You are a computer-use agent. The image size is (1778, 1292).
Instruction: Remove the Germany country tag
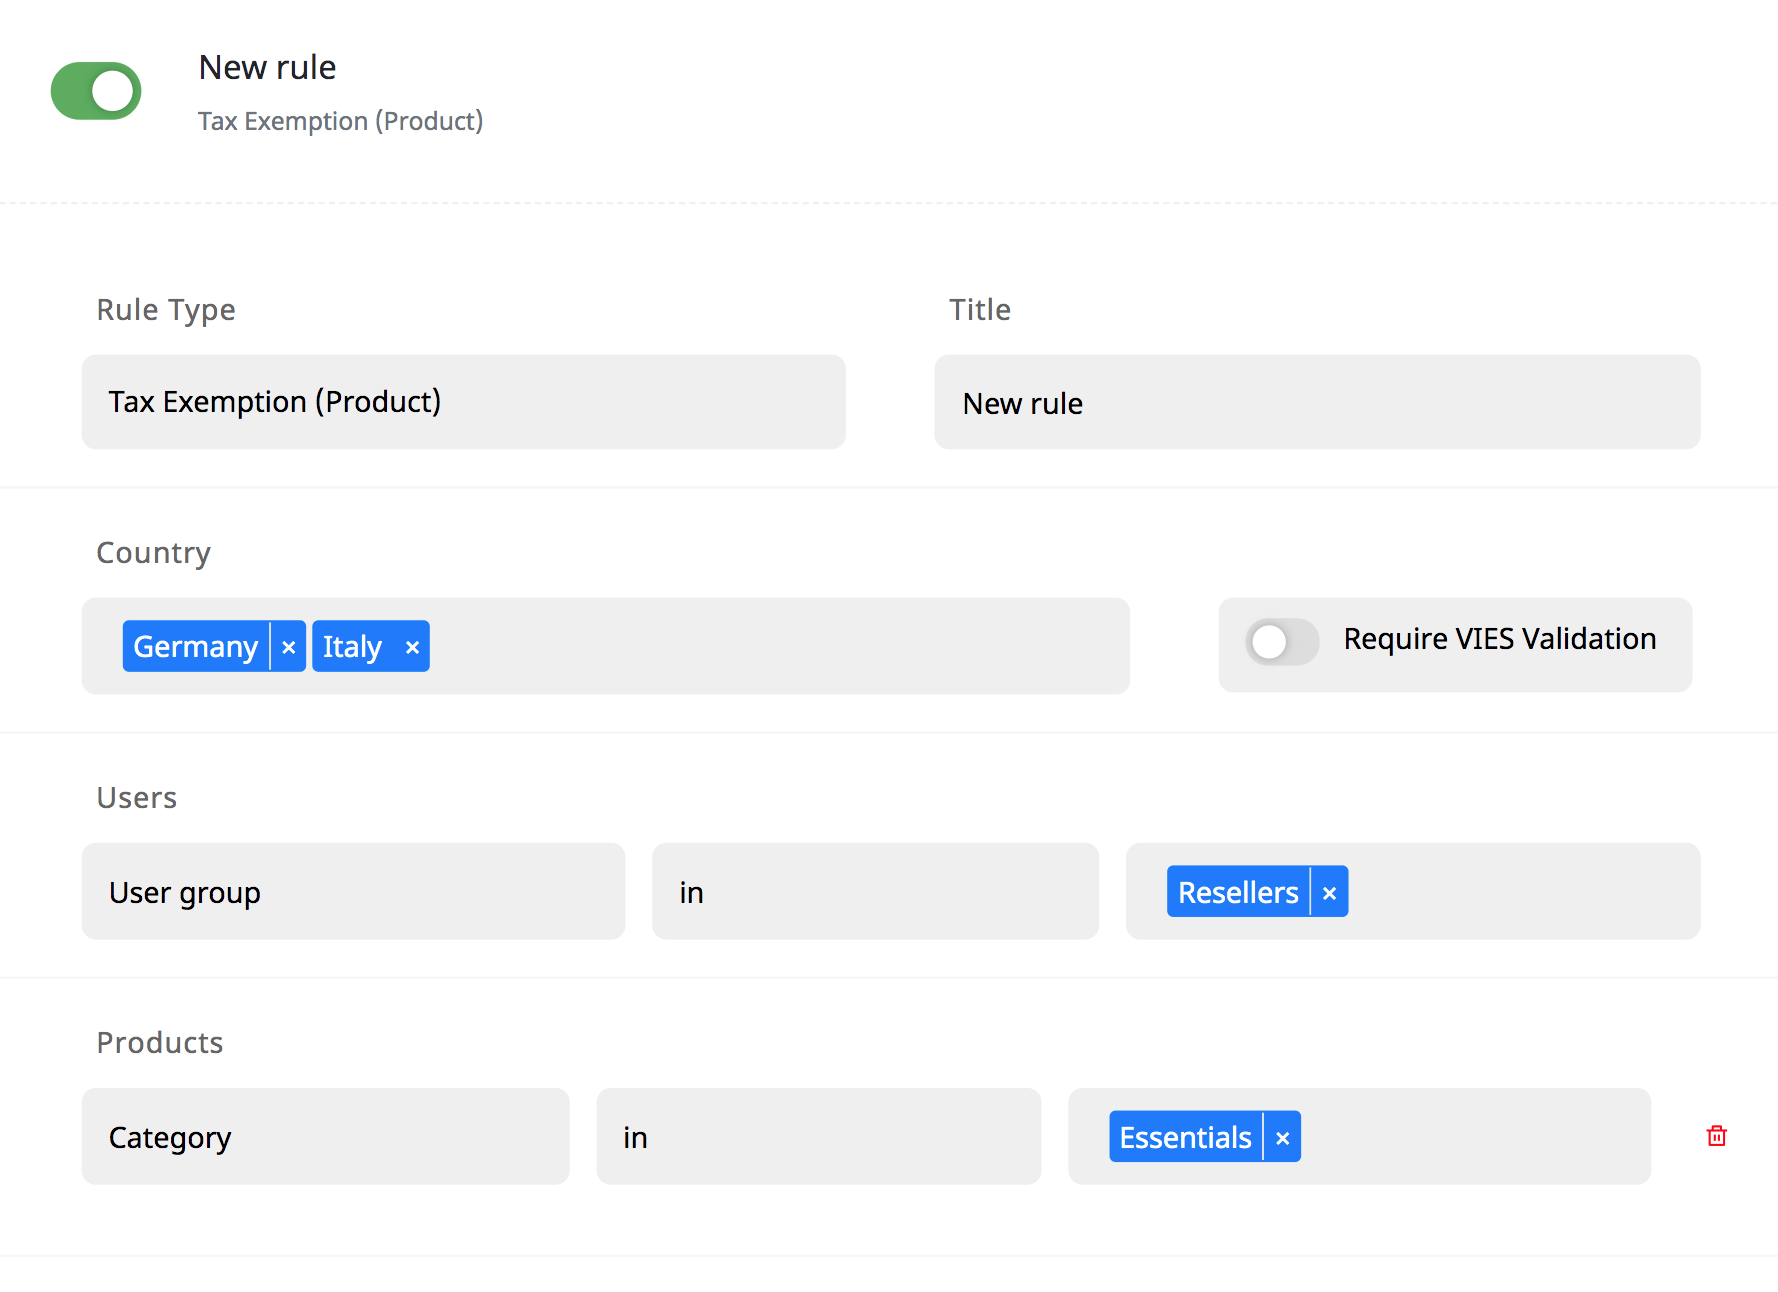pos(288,647)
